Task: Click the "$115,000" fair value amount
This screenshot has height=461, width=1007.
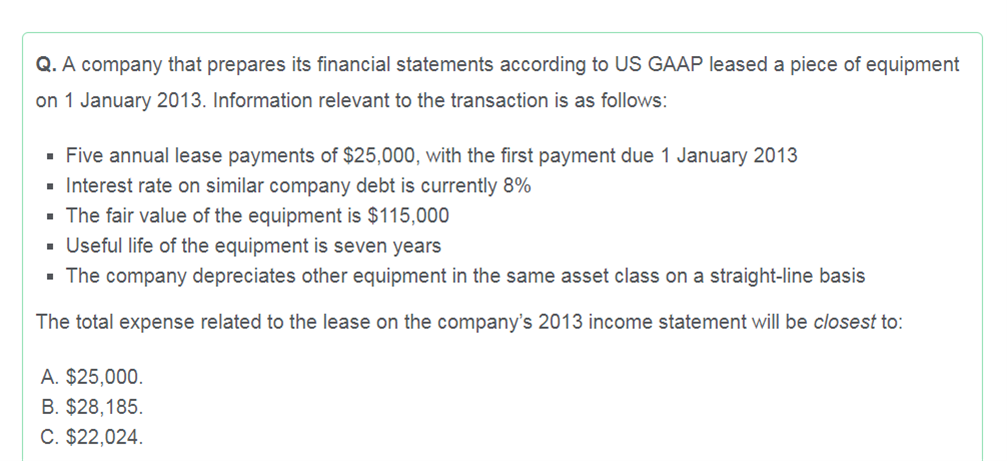Action: [408, 216]
